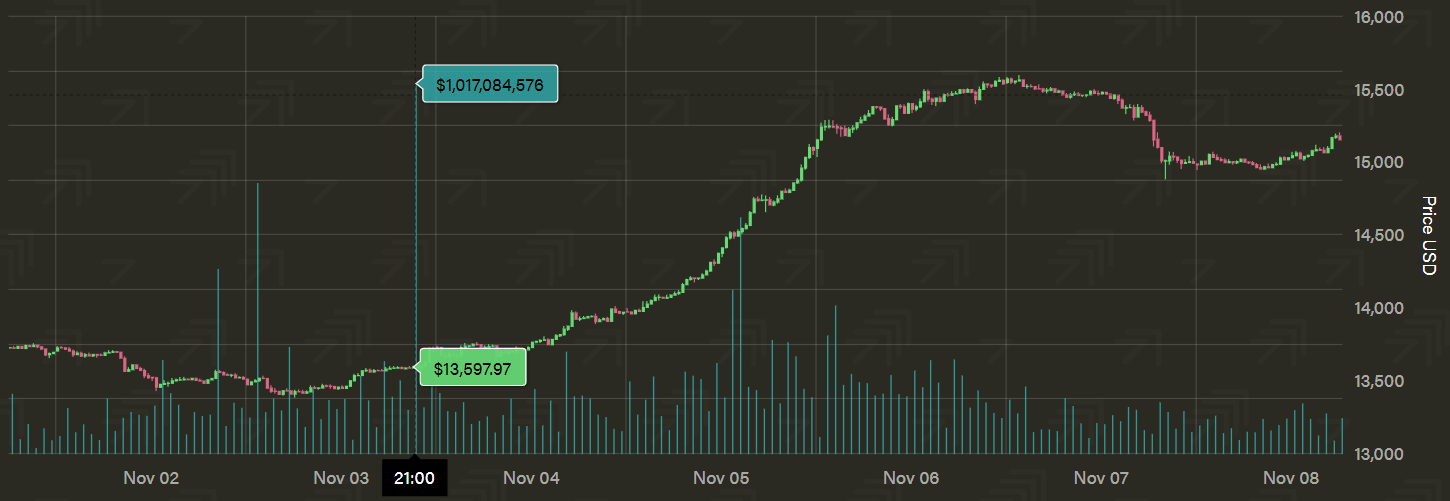The height and width of the screenshot is (501, 1450).
Task: Click the Nov 04 date label
Action: 531,478
